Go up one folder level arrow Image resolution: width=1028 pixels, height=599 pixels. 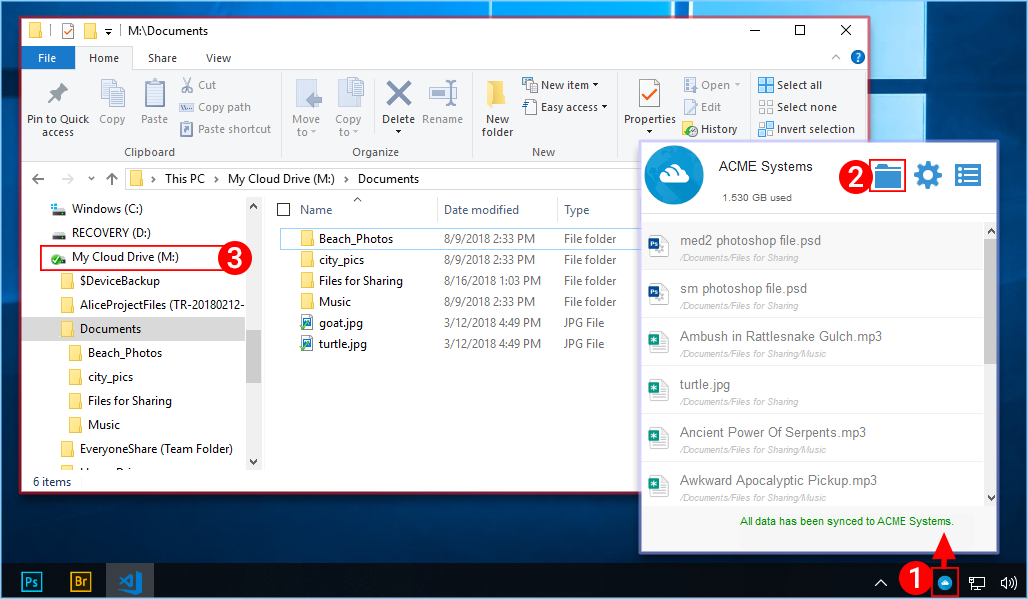tap(112, 179)
